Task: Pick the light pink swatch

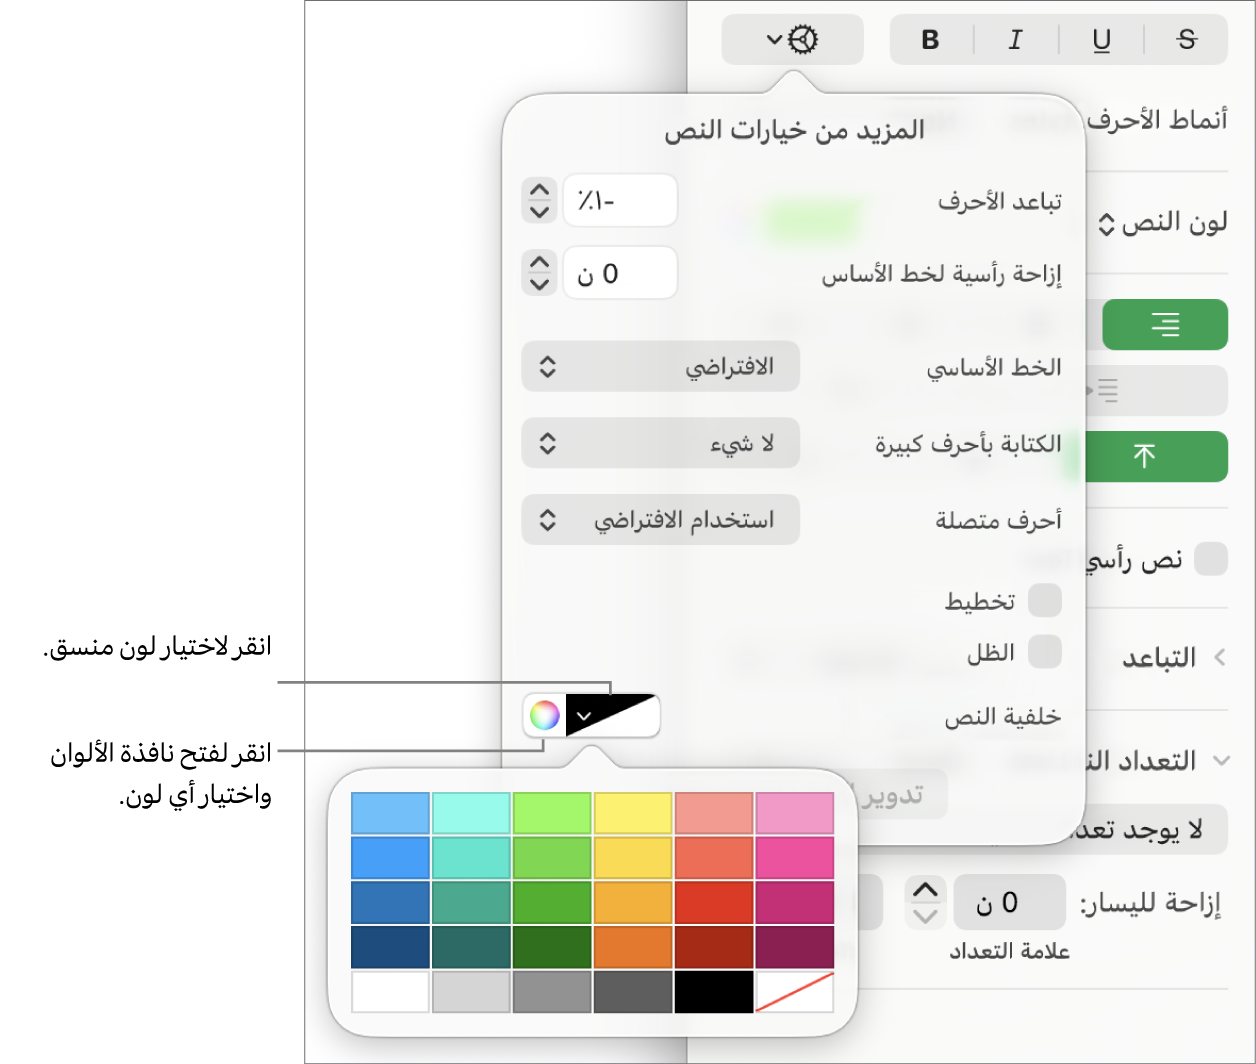Action: (x=795, y=813)
